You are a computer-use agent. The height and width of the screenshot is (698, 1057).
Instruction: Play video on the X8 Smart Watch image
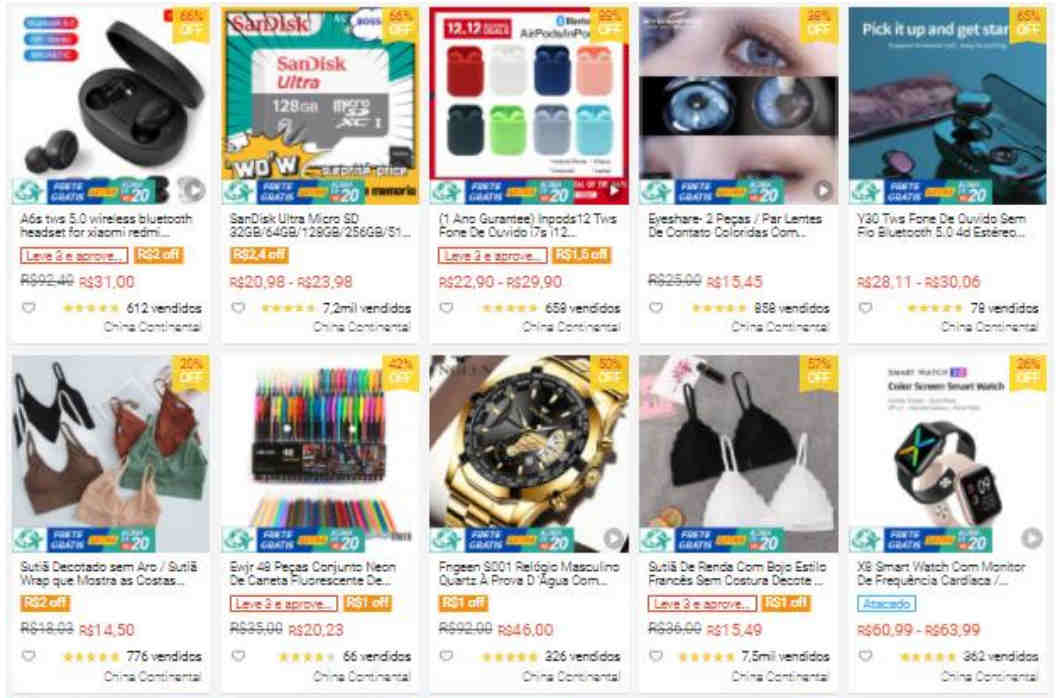pyautogui.click(x=1031, y=538)
